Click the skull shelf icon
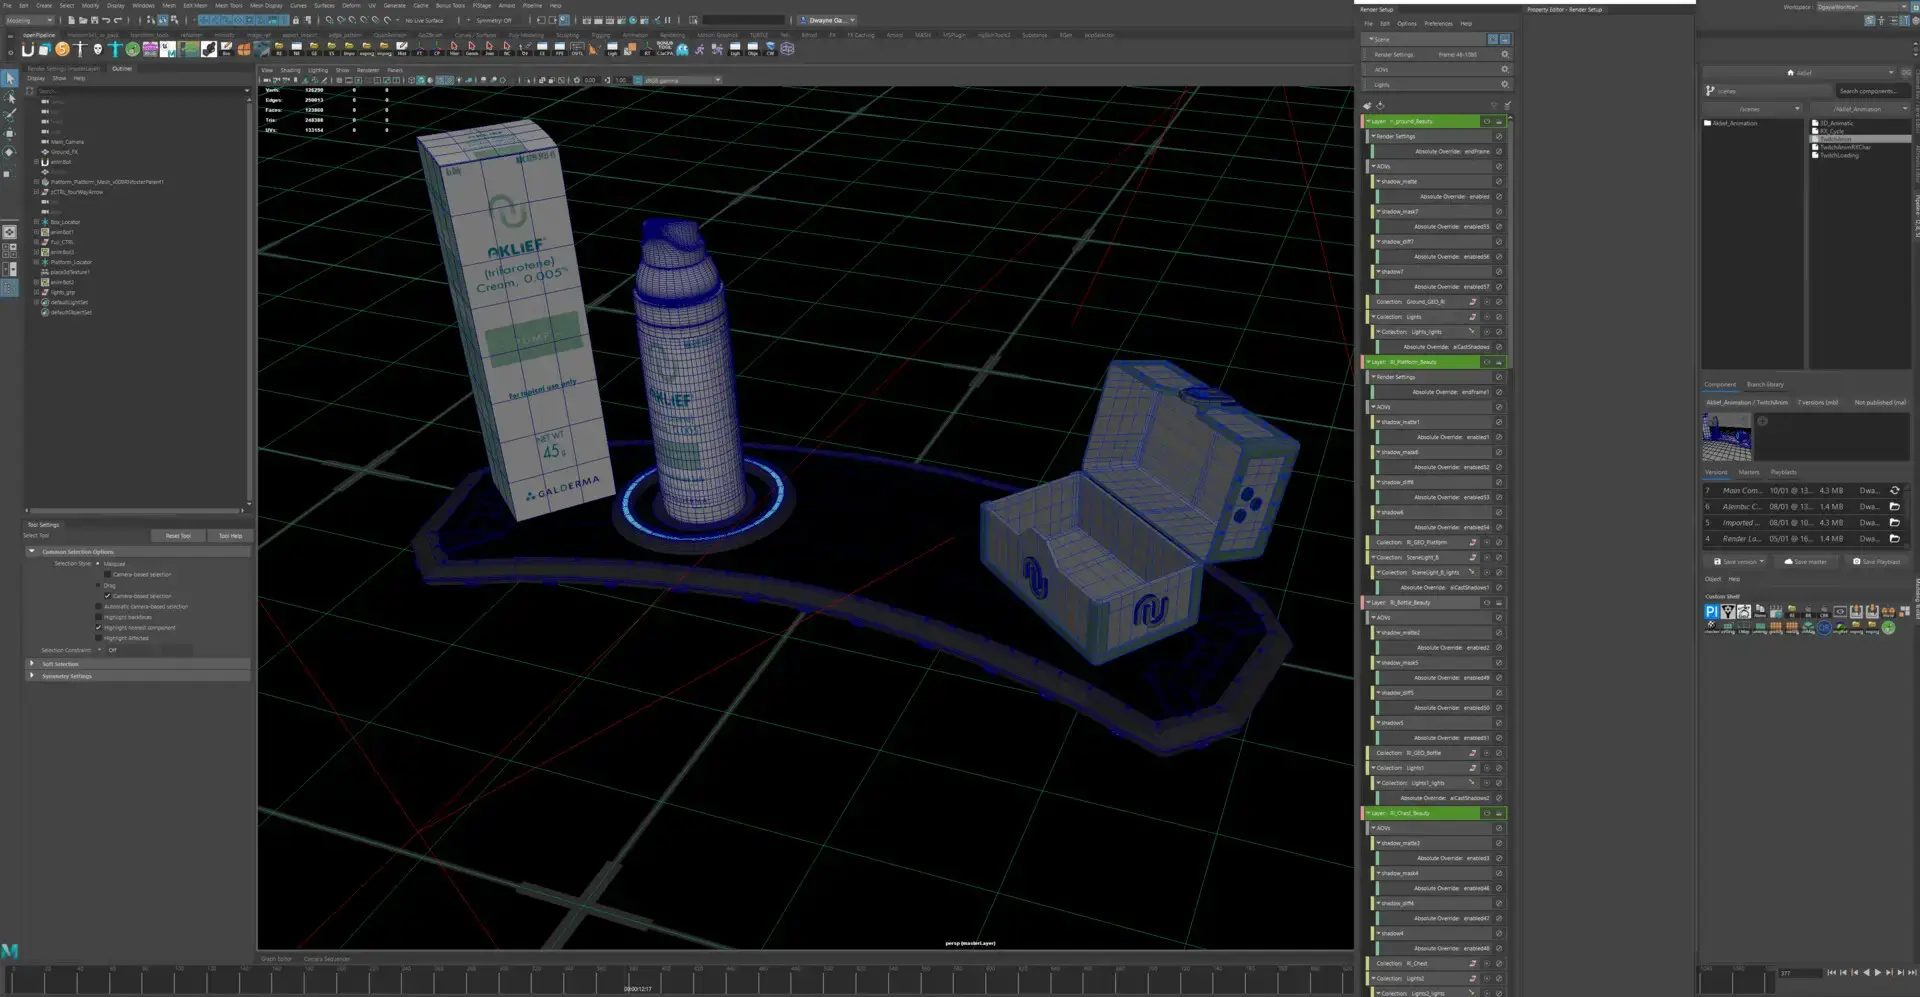Image resolution: width=1920 pixels, height=997 pixels. point(97,49)
